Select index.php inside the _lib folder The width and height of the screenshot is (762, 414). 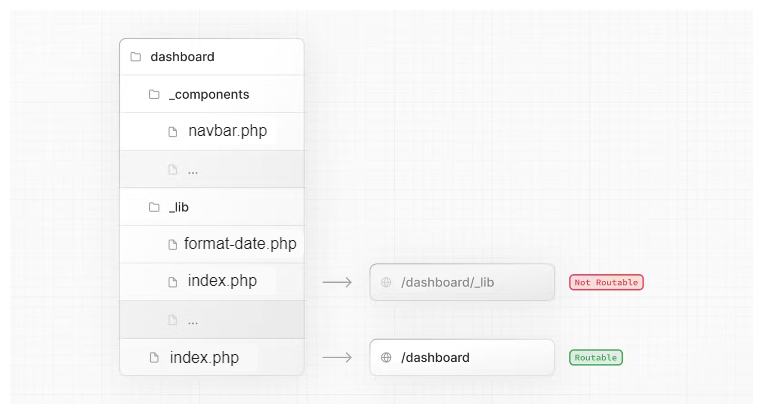222,281
